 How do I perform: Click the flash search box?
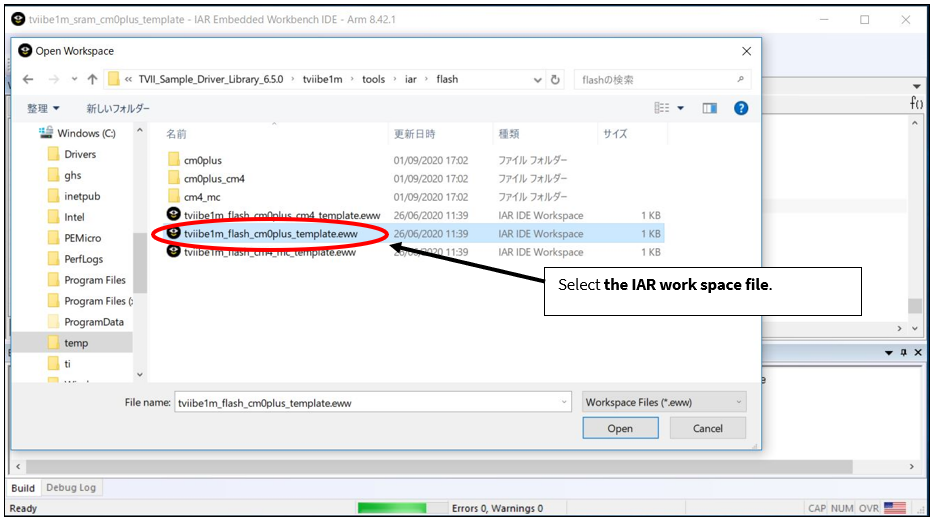[662, 79]
